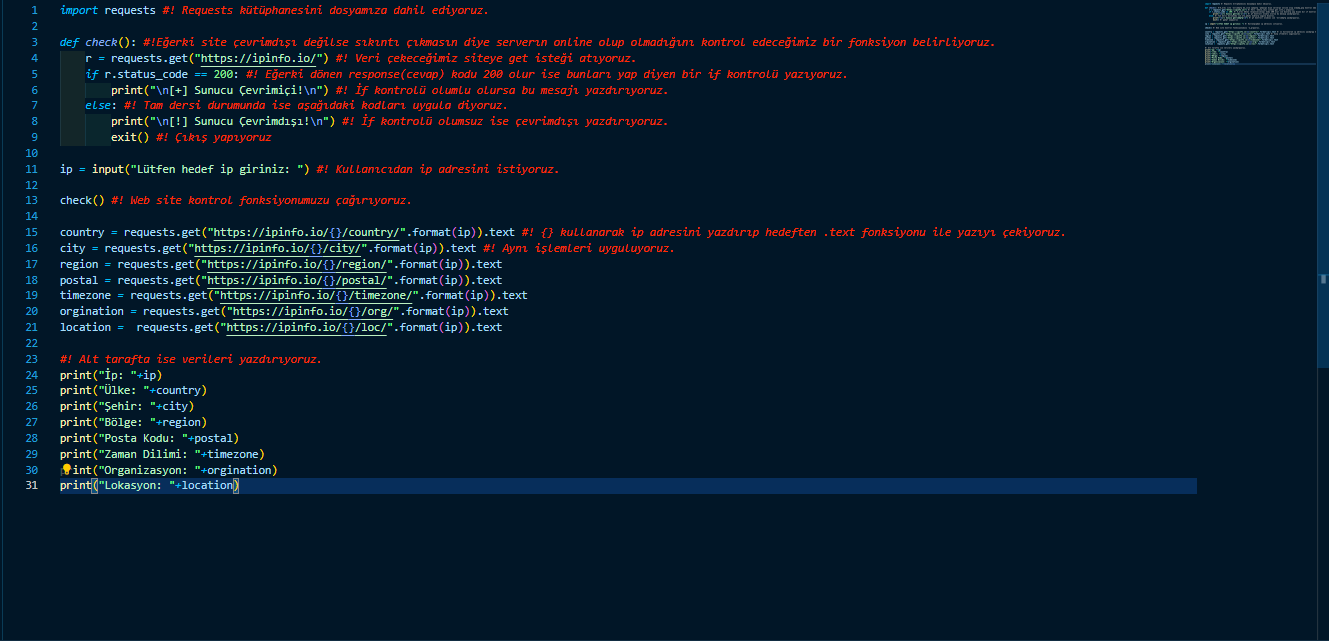Click line number 31 in the gutter
The height and width of the screenshot is (641, 1329).
pos(31,487)
